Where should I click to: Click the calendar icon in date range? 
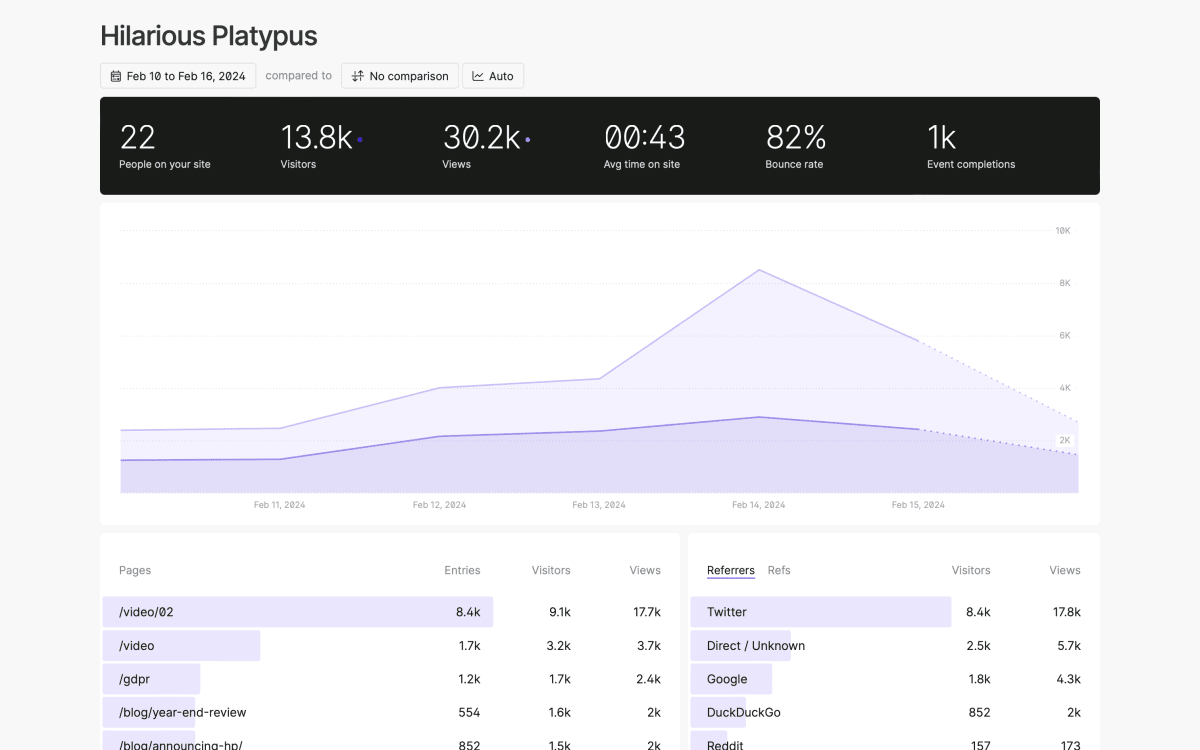pyautogui.click(x=116, y=76)
